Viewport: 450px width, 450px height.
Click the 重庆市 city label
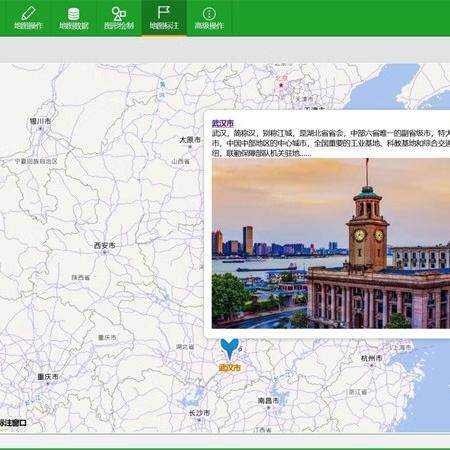pyautogui.click(x=48, y=377)
